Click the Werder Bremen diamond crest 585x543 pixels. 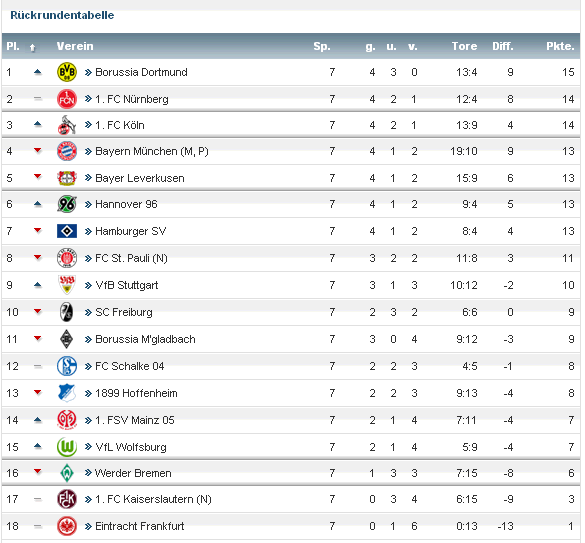coord(67,473)
